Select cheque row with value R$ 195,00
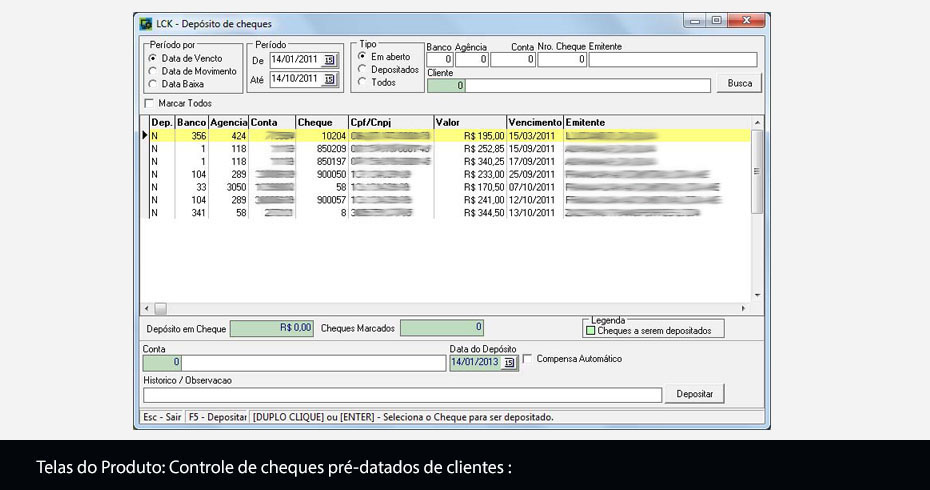930x490 pixels. [450, 136]
